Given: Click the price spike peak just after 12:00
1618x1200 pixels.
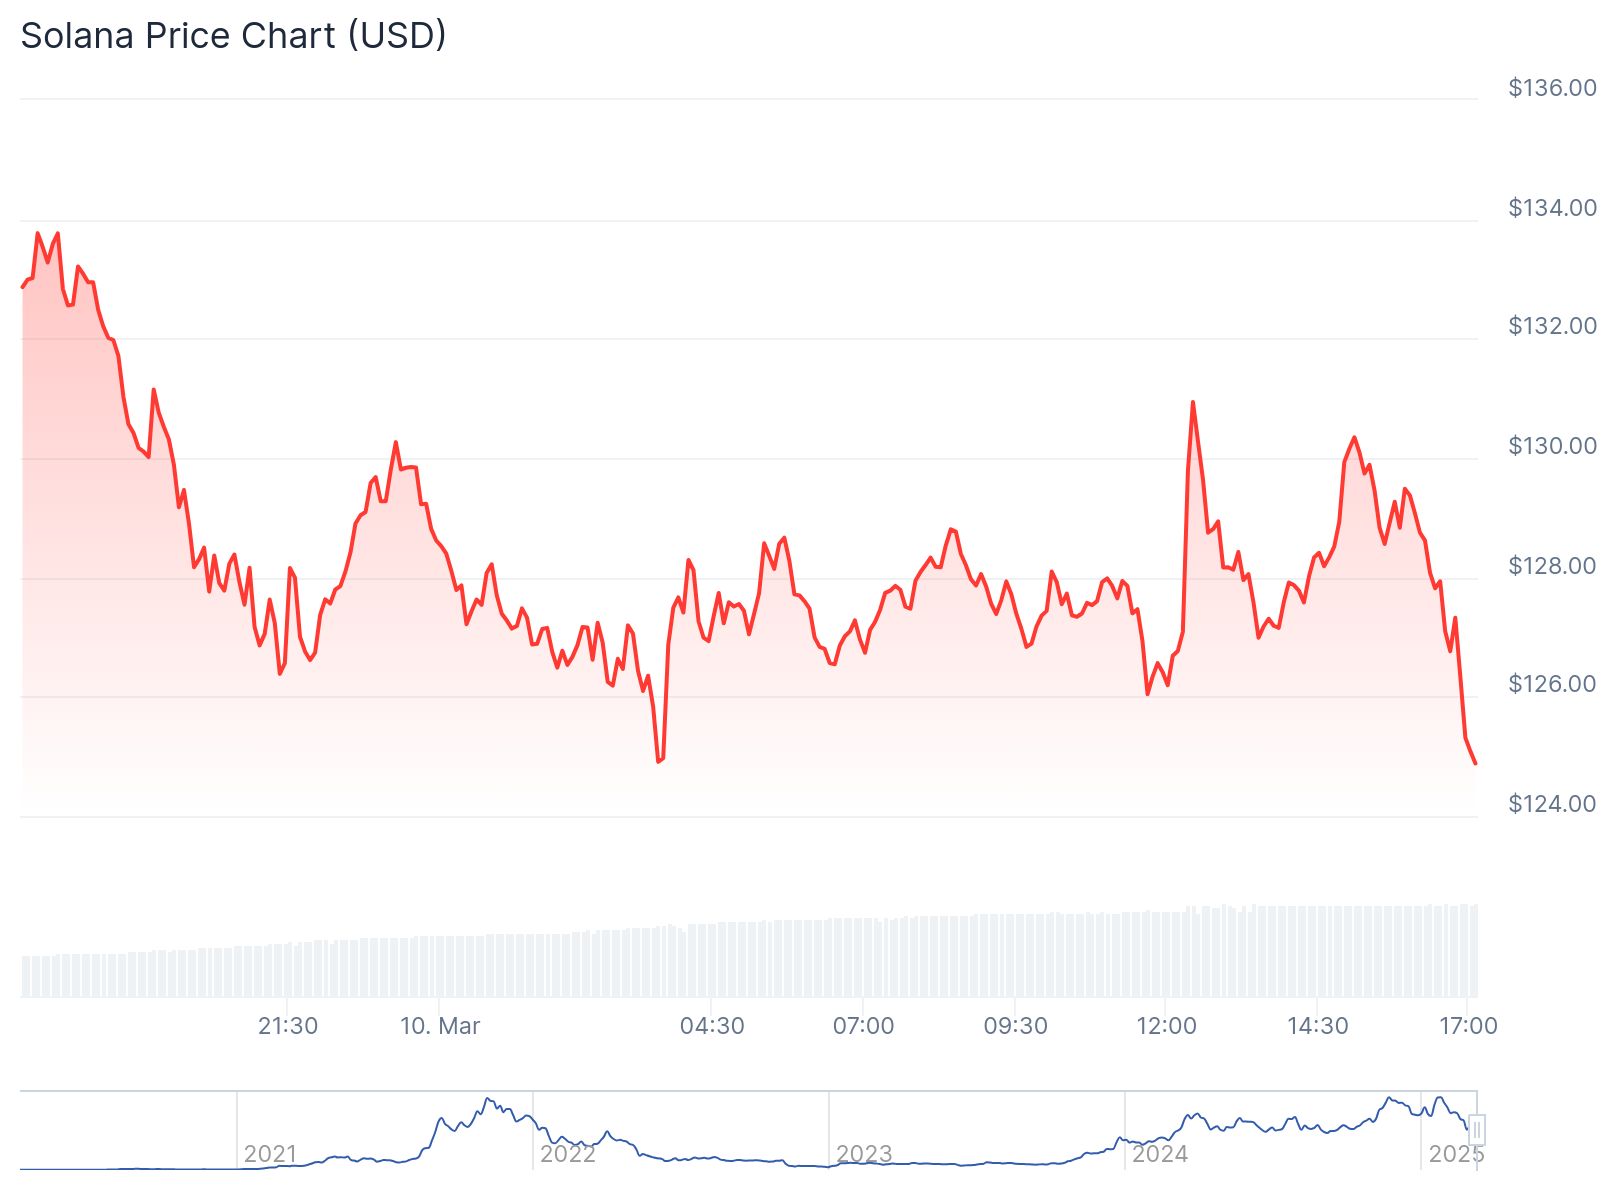Looking at the screenshot, I should tap(1192, 402).
